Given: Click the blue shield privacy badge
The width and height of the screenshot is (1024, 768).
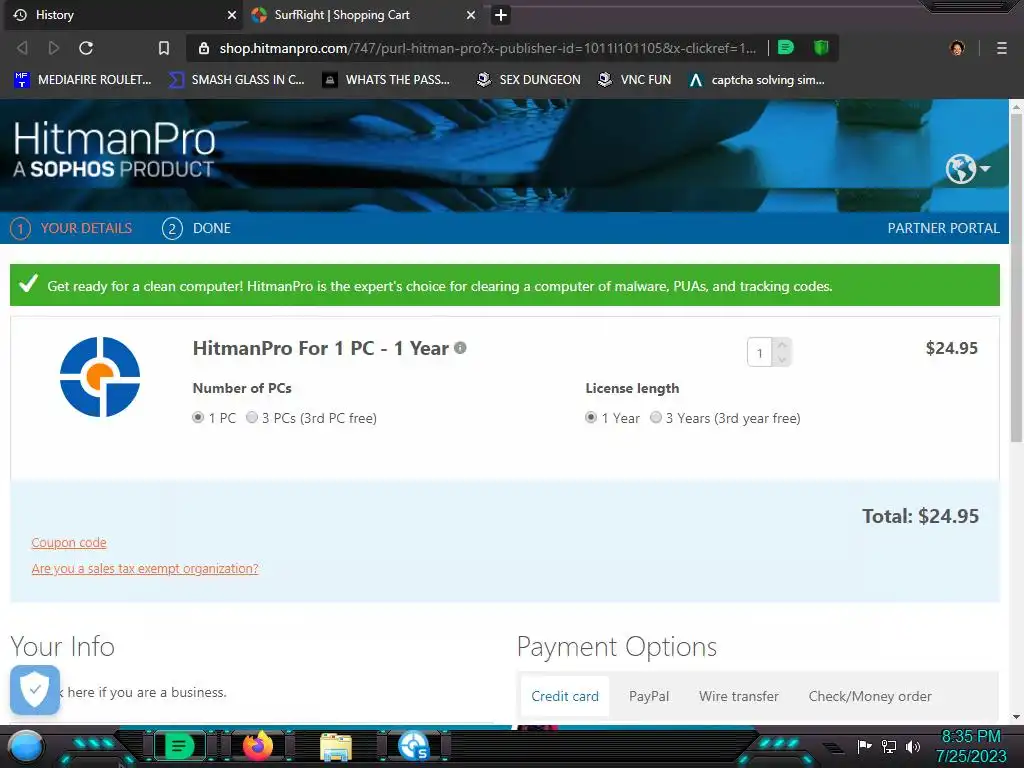Looking at the screenshot, I should [35, 690].
